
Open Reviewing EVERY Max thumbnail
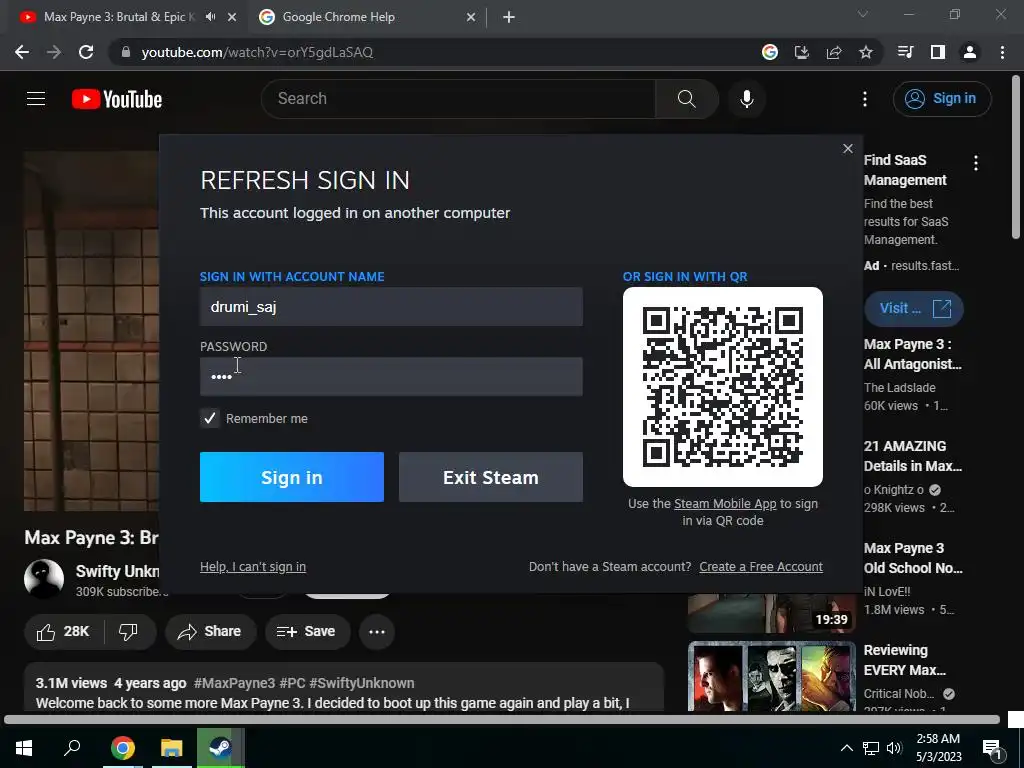[772, 677]
